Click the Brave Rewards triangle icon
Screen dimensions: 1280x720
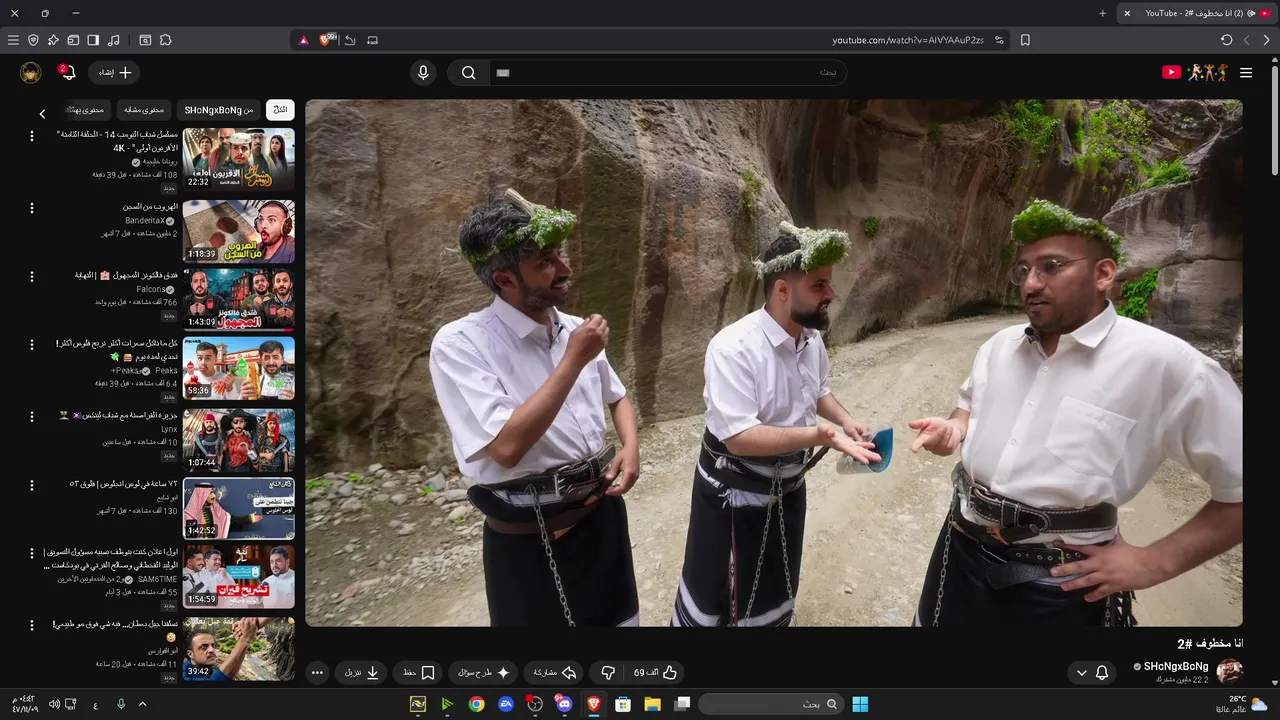point(304,40)
